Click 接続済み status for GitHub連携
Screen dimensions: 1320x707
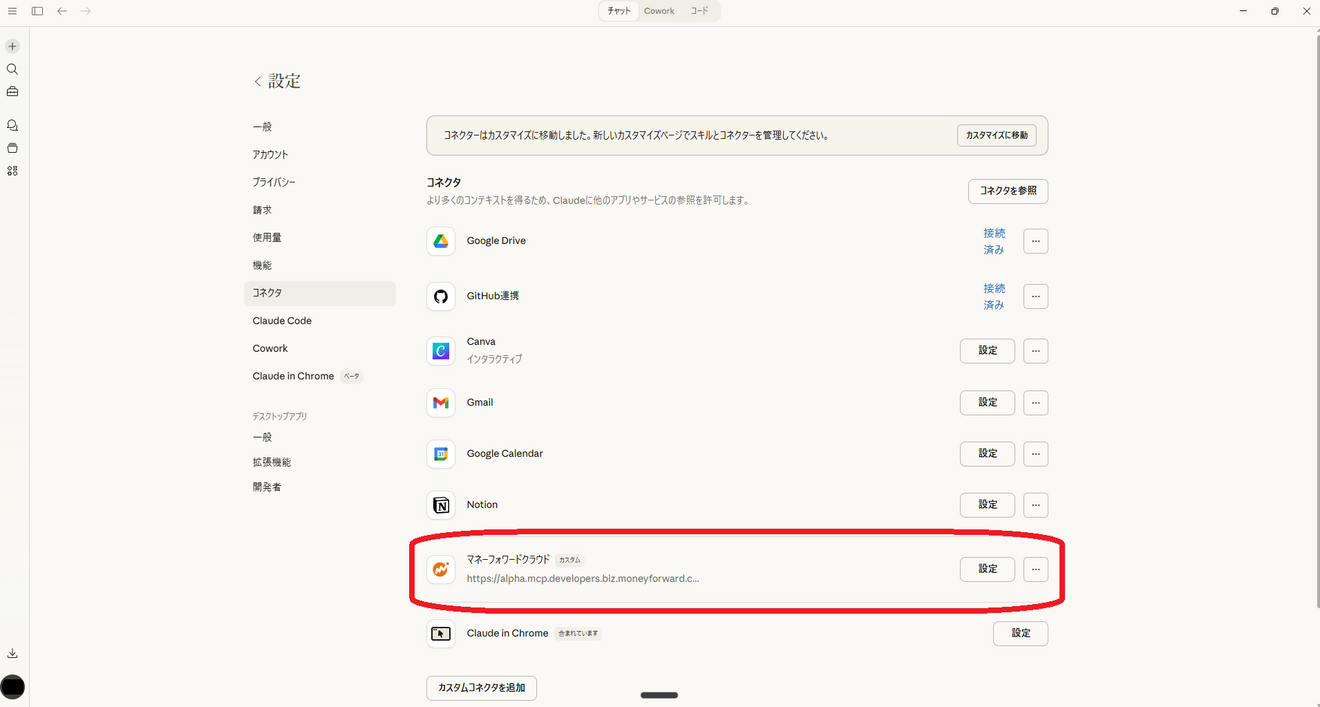click(994, 296)
